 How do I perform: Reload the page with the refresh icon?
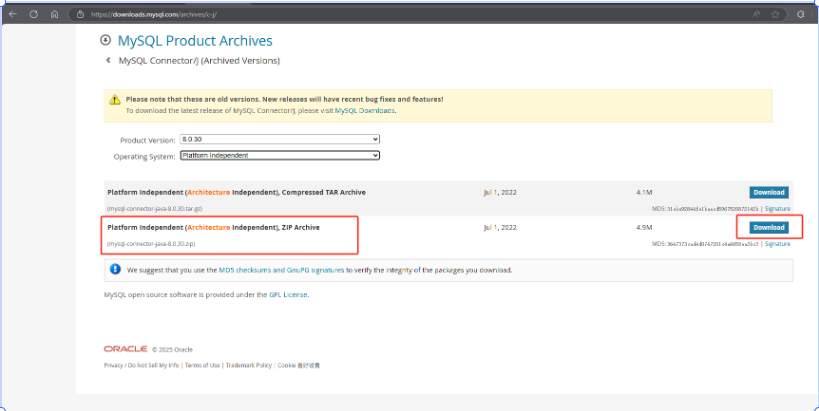(x=34, y=15)
